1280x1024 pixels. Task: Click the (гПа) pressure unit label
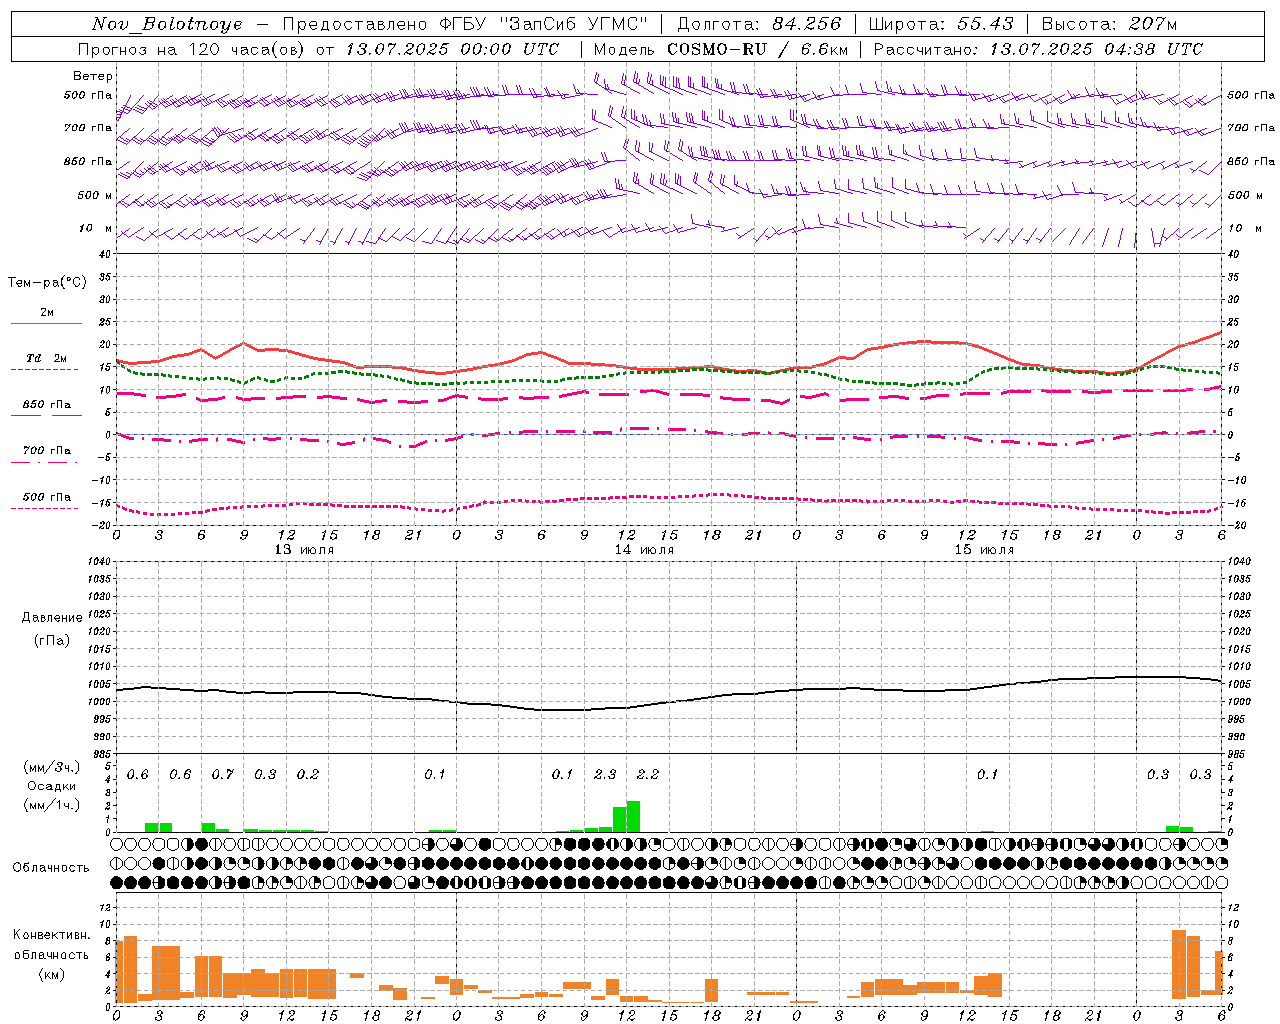click(x=52, y=640)
